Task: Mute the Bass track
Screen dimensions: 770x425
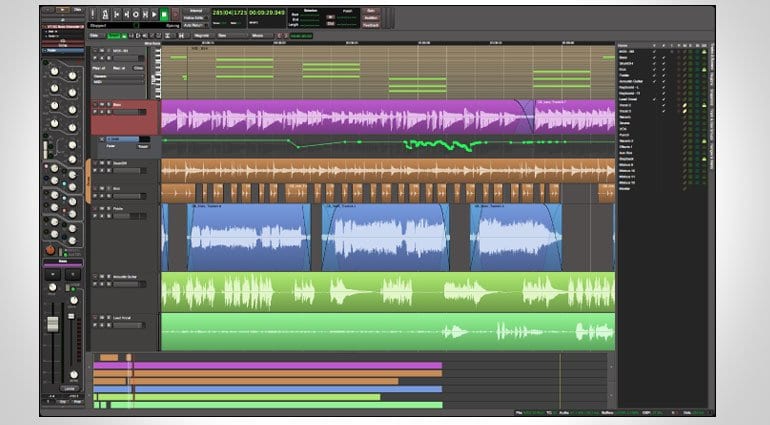Action: 102,104
